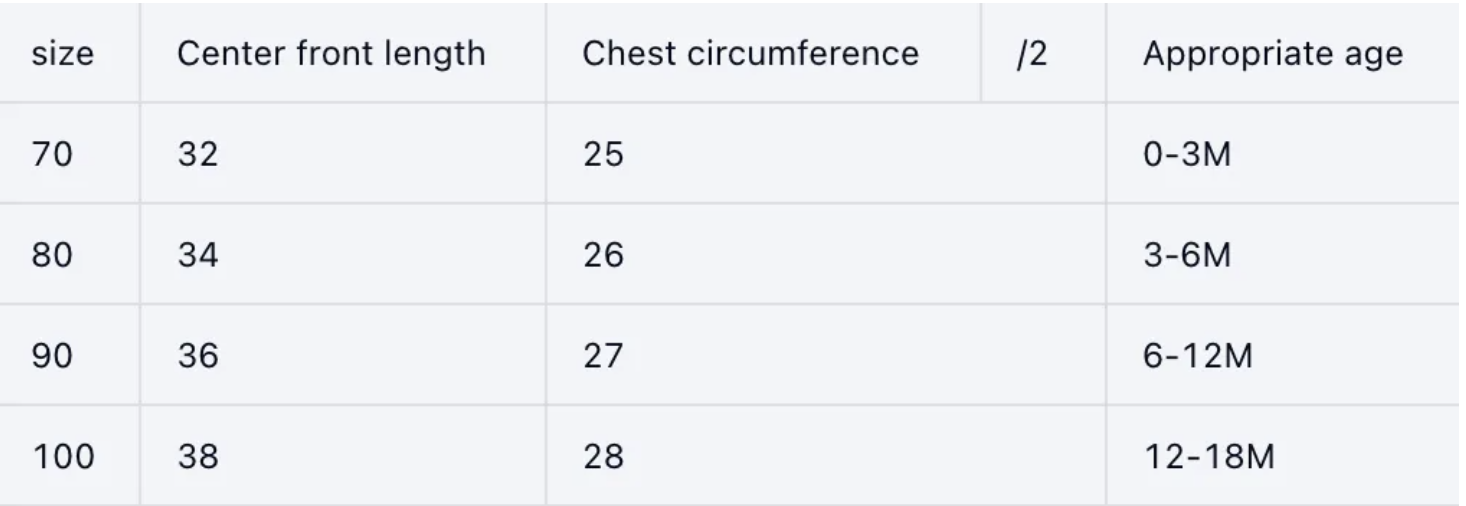Click the 'Chest circumference' header cell

[750, 54]
